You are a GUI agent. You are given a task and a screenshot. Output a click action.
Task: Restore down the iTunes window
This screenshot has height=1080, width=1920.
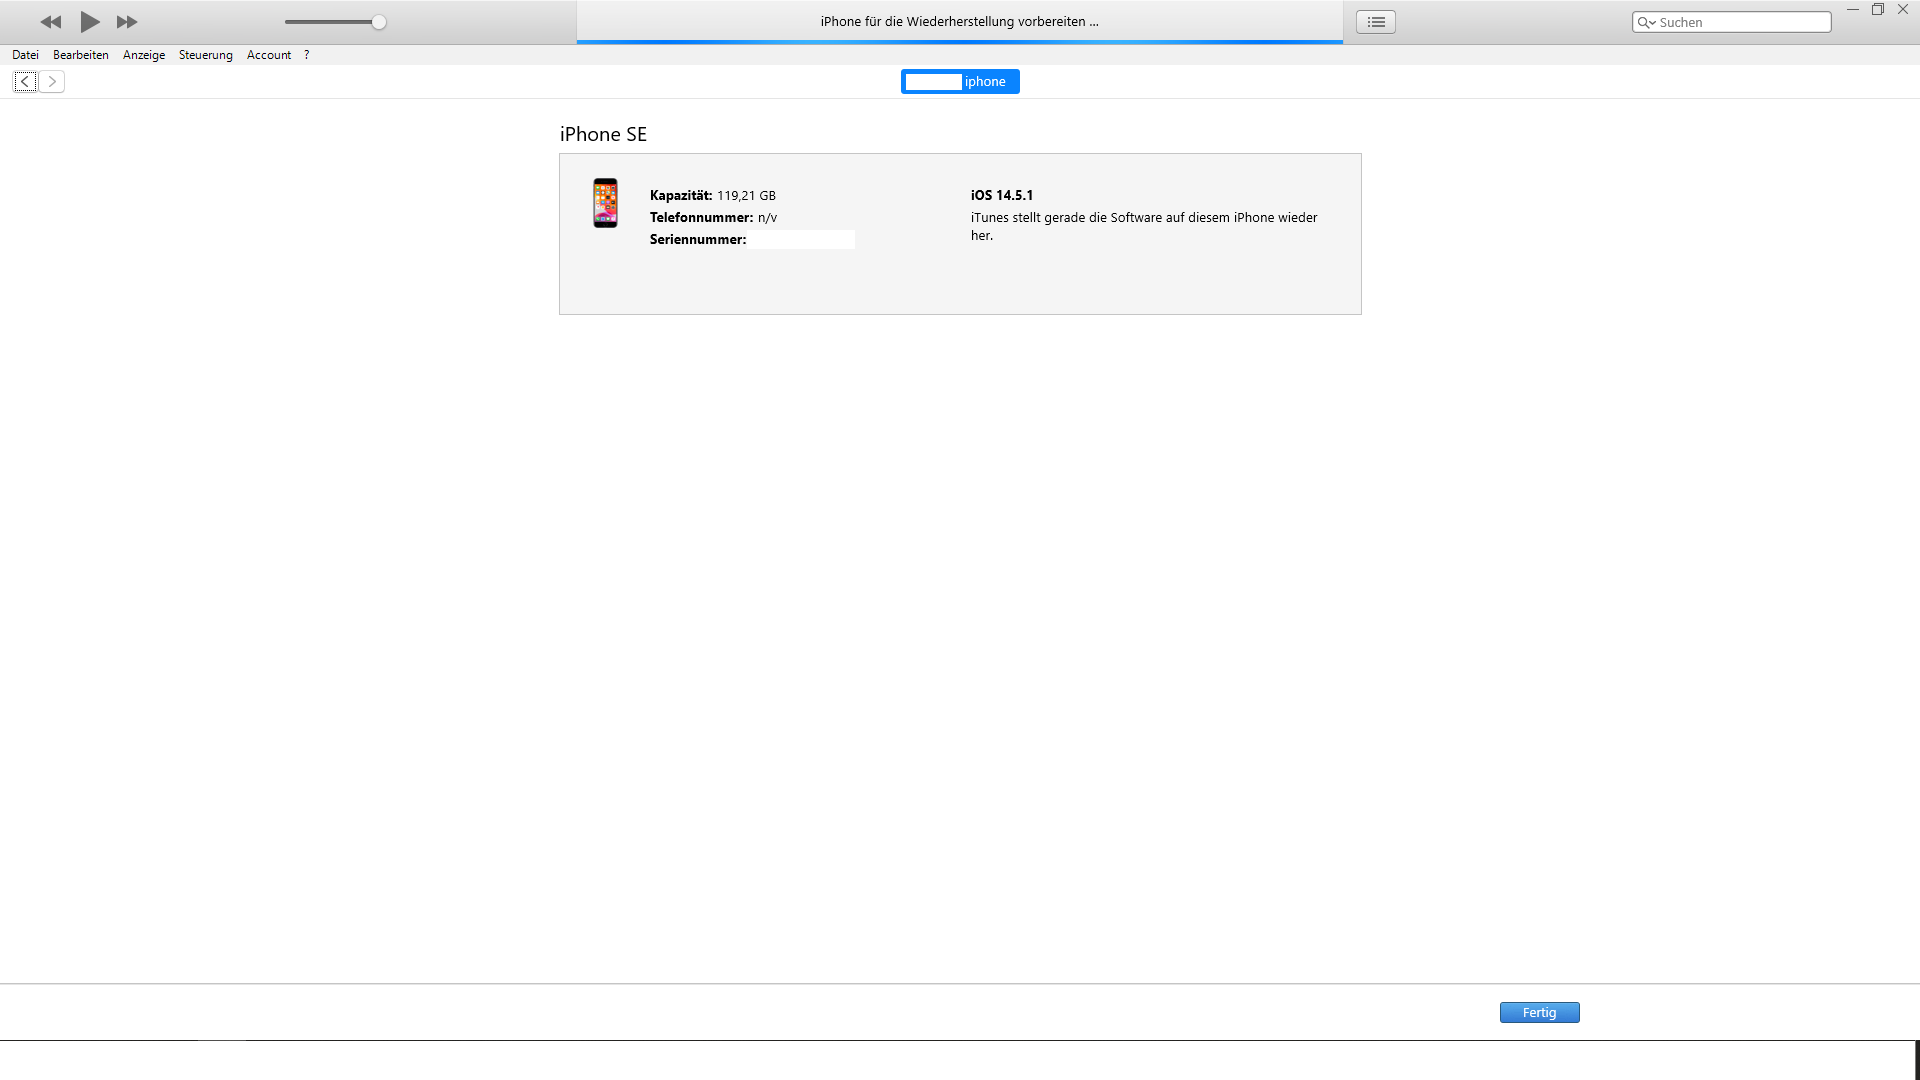(x=1878, y=9)
